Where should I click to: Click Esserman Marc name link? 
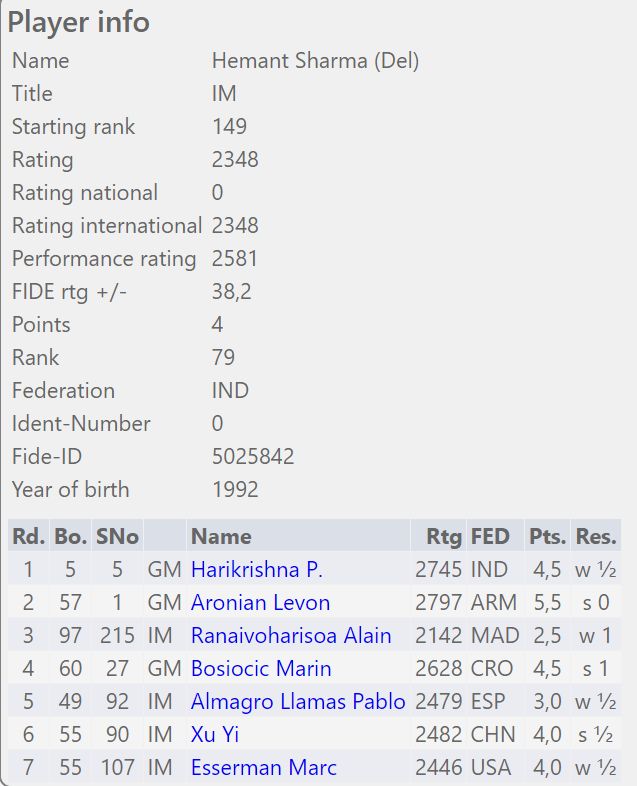[x=264, y=768]
